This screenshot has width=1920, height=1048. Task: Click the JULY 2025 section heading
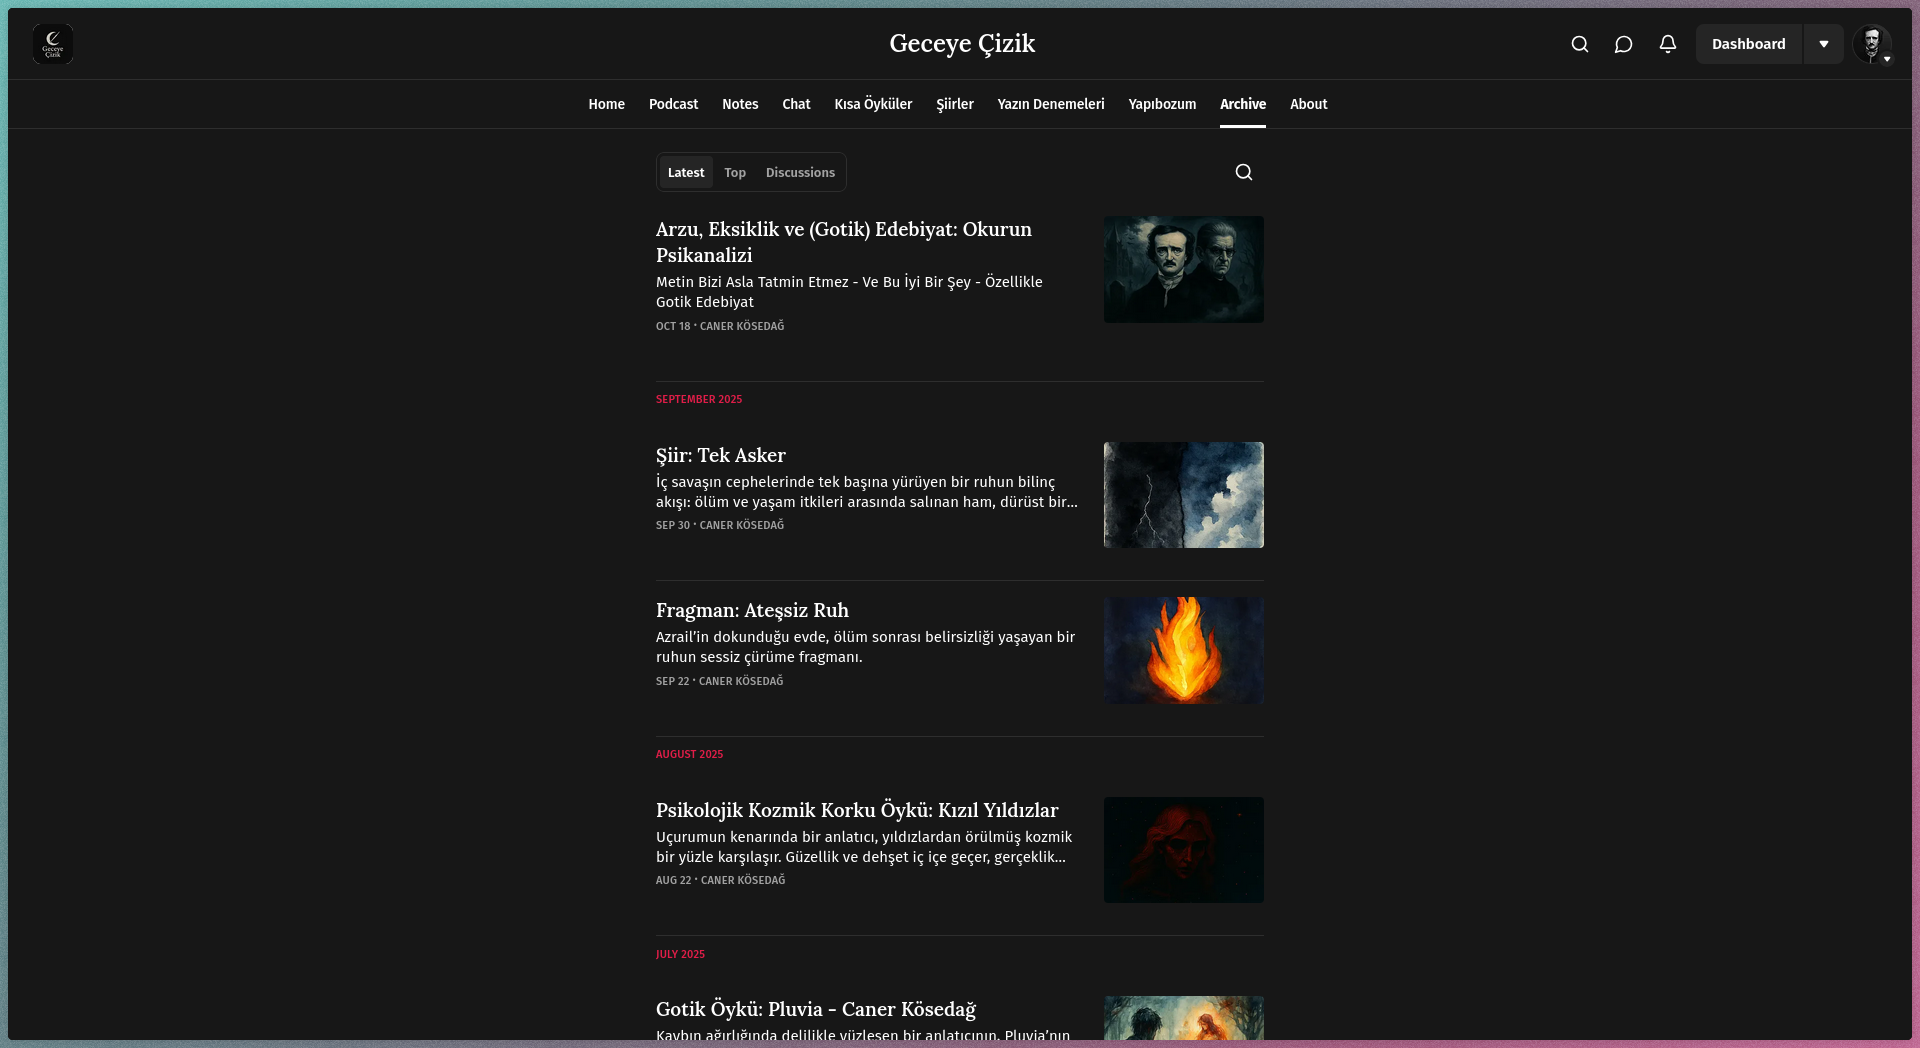pos(680,954)
